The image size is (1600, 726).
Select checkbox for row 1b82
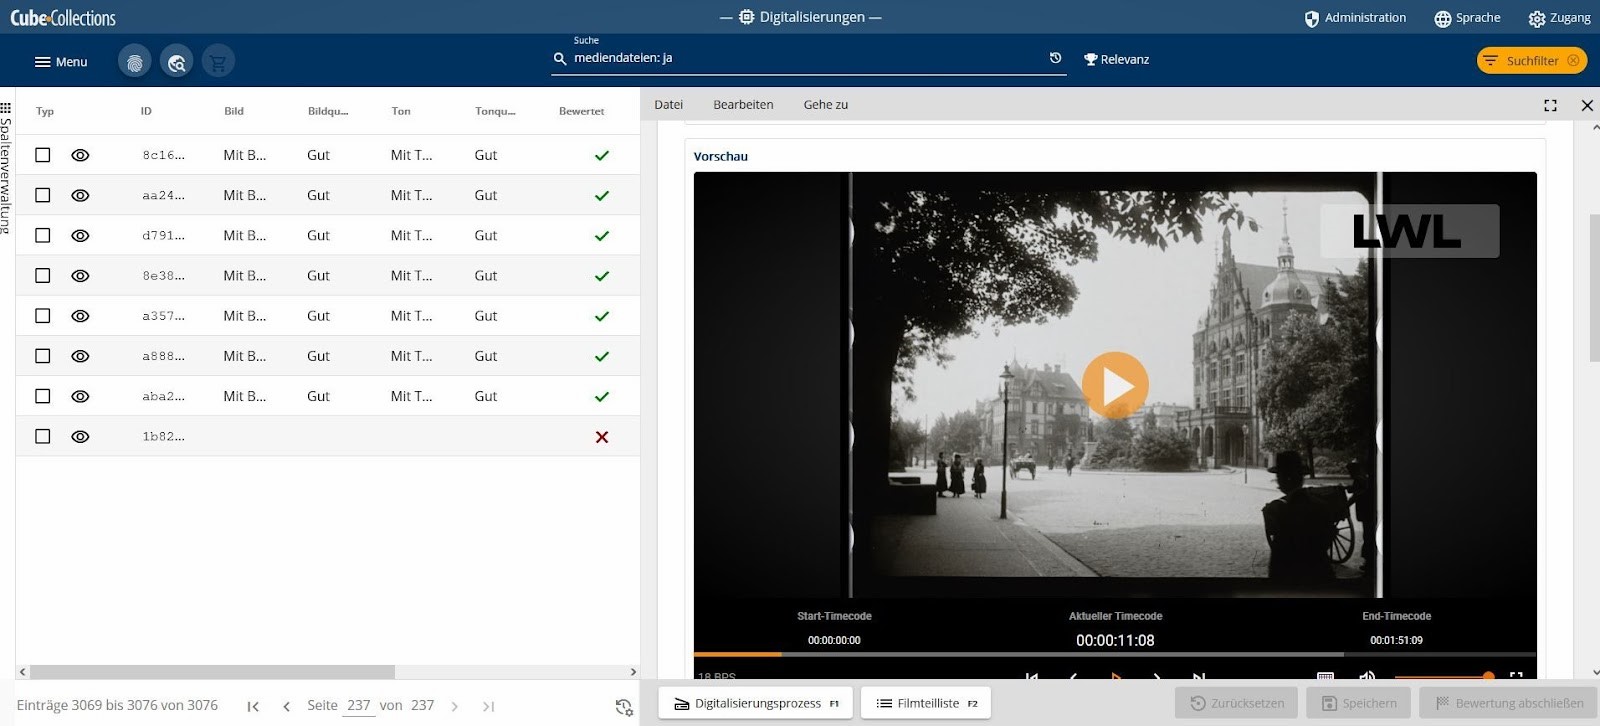[x=43, y=436]
